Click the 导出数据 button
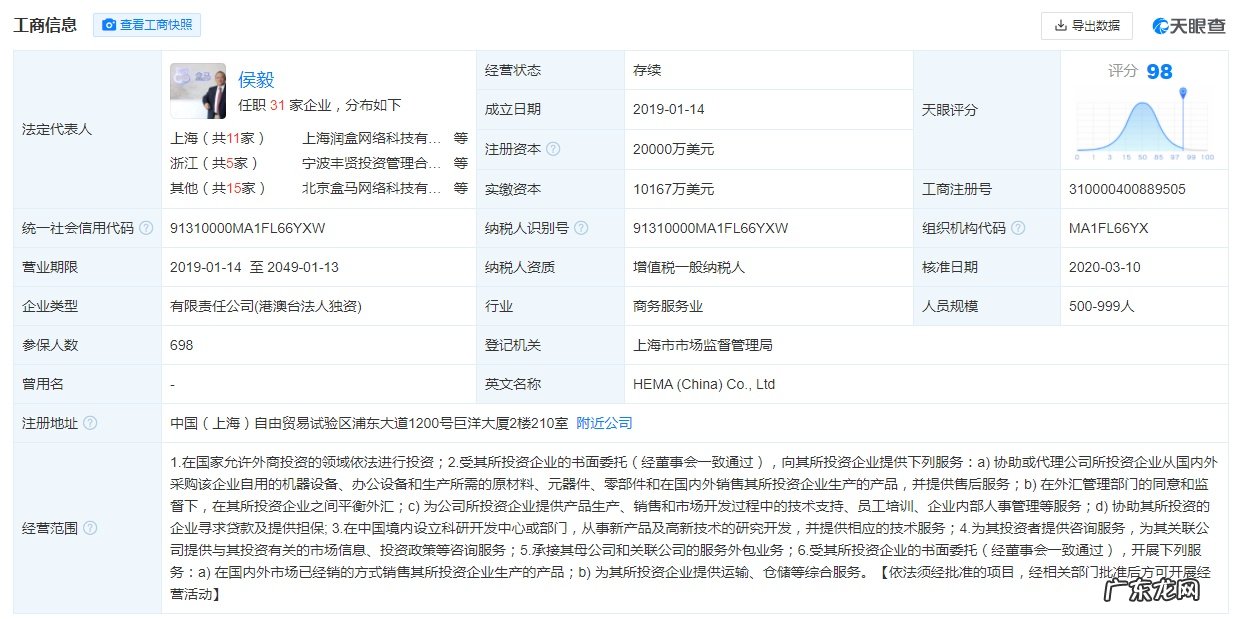Viewport: 1238px width, 619px height. coord(1086,26)
